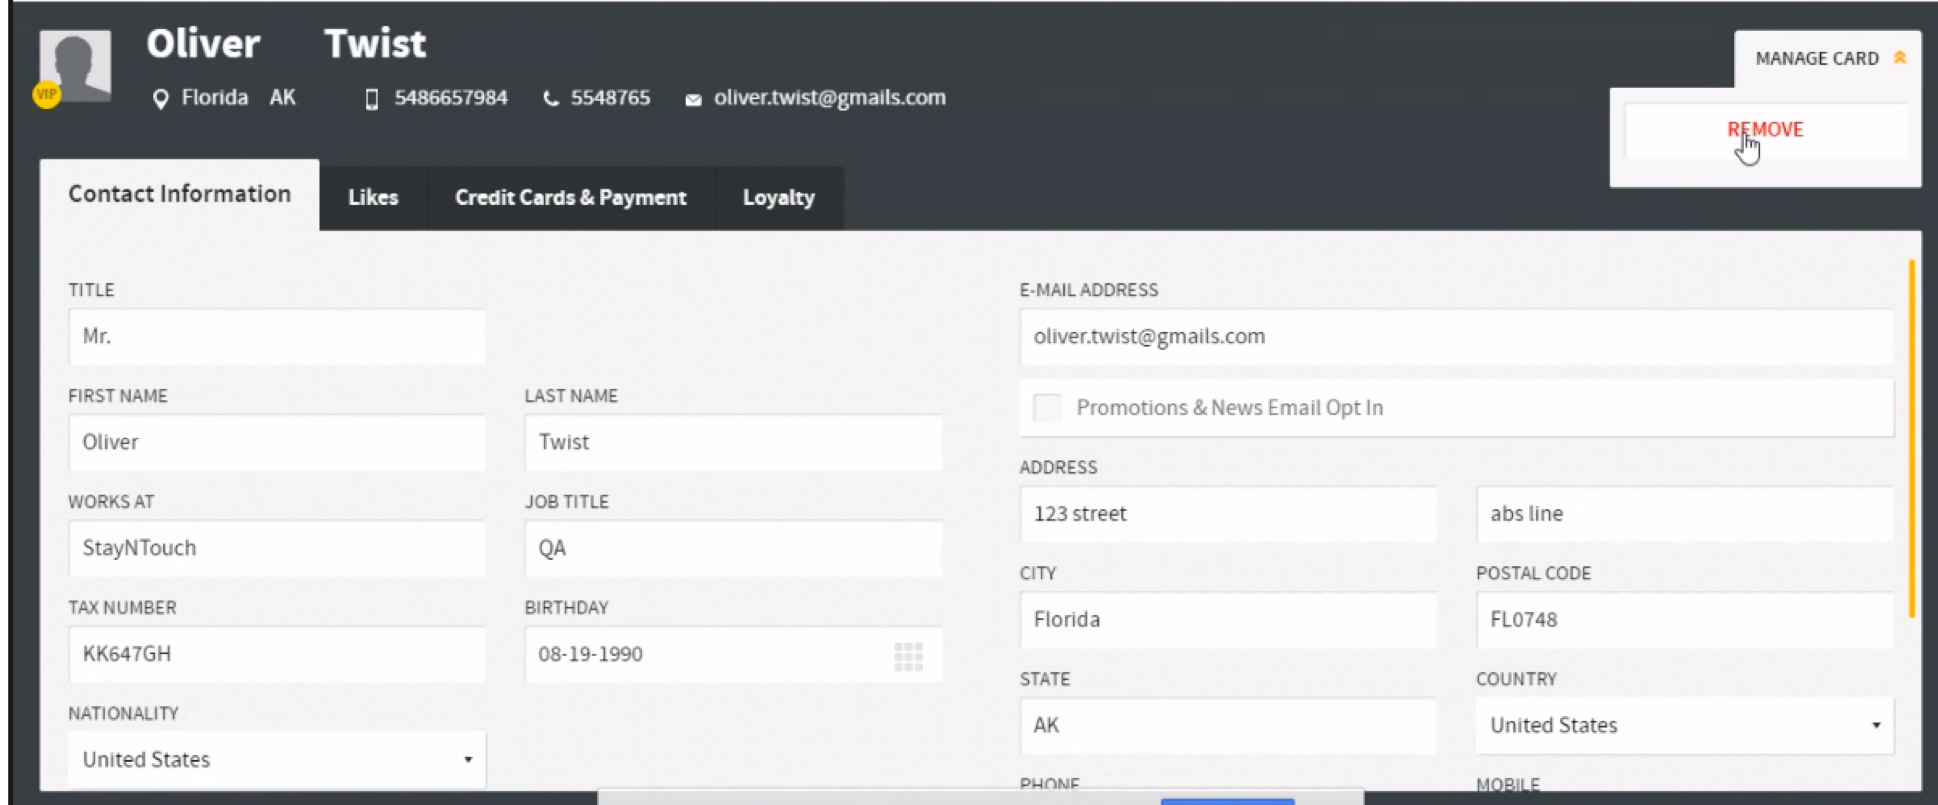
Task: Switch to the Contact Information tab
Action: point(180,194)
